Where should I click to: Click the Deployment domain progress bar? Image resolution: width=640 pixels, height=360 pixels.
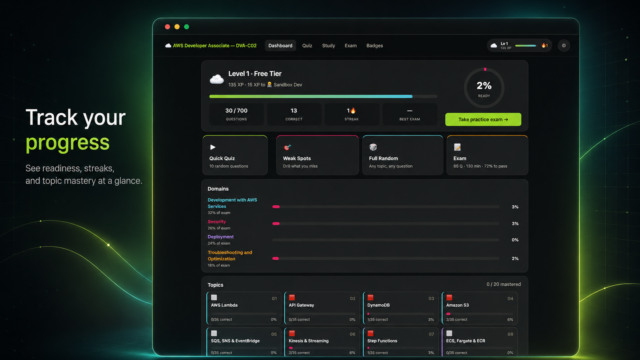386,240
